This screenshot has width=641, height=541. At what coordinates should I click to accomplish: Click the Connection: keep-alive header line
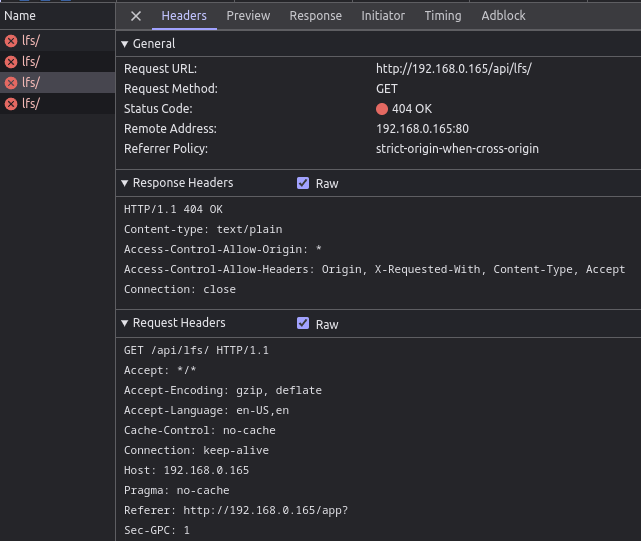(x=196, y=450)
